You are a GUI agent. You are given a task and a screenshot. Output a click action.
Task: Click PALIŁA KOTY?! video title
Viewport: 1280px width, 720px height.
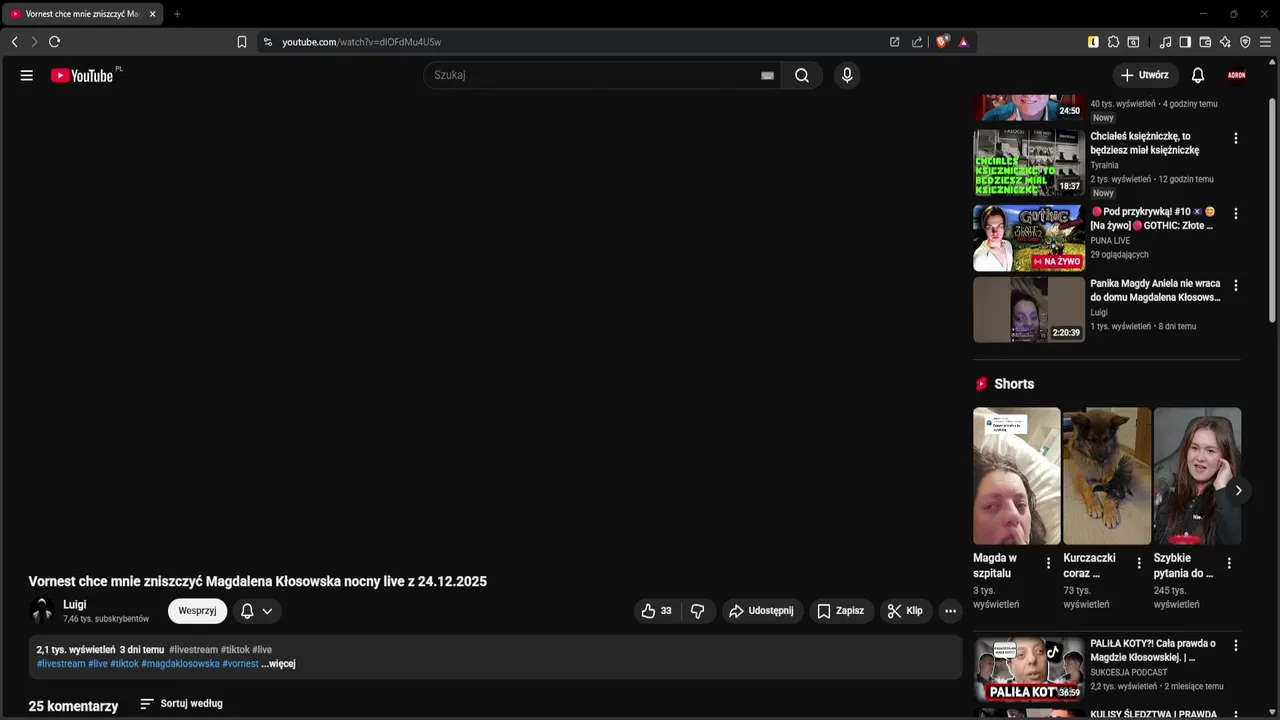1153,651
